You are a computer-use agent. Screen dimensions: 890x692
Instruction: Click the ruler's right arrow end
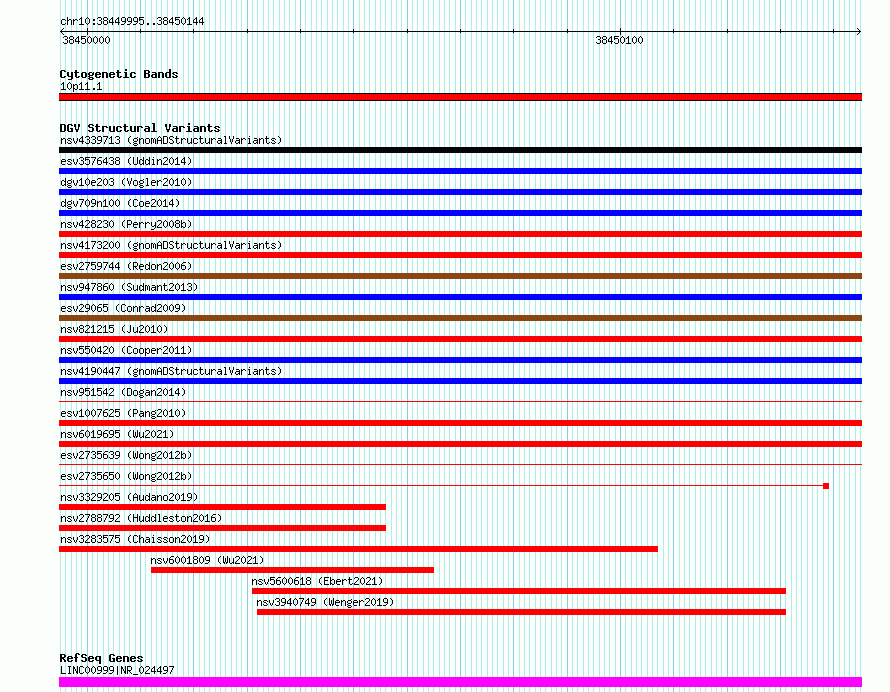[x=859, y=31]
